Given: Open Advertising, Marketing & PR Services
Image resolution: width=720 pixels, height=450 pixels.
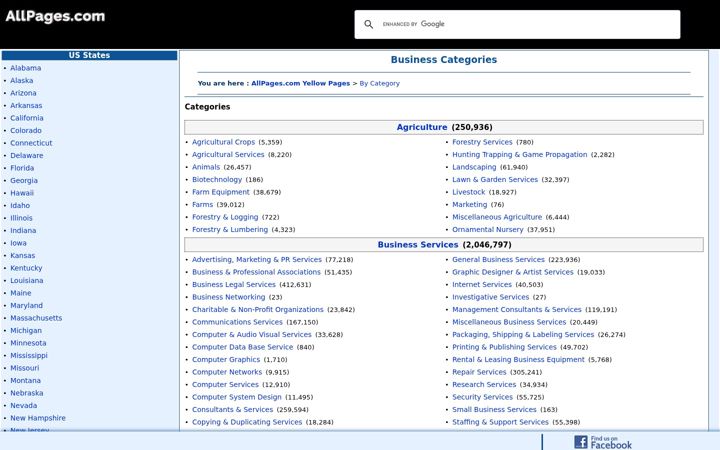Looking at the screenshot, I should click(257, 259).
